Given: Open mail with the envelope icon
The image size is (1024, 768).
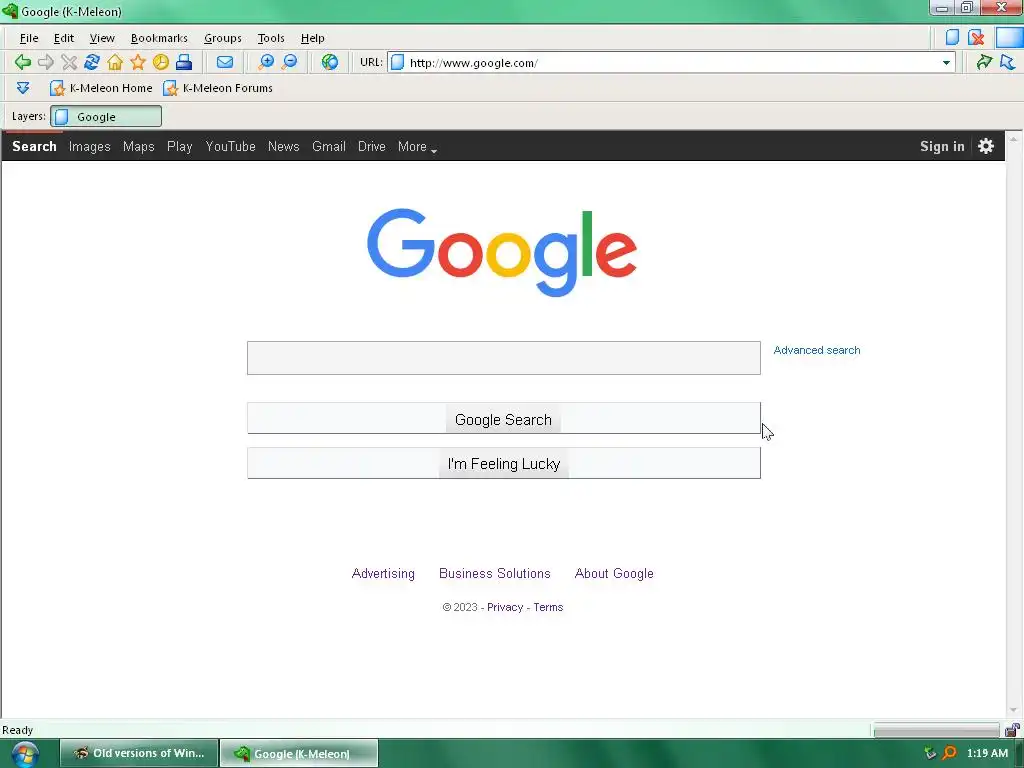Looking at the screenshot, I should coord(225,62).
